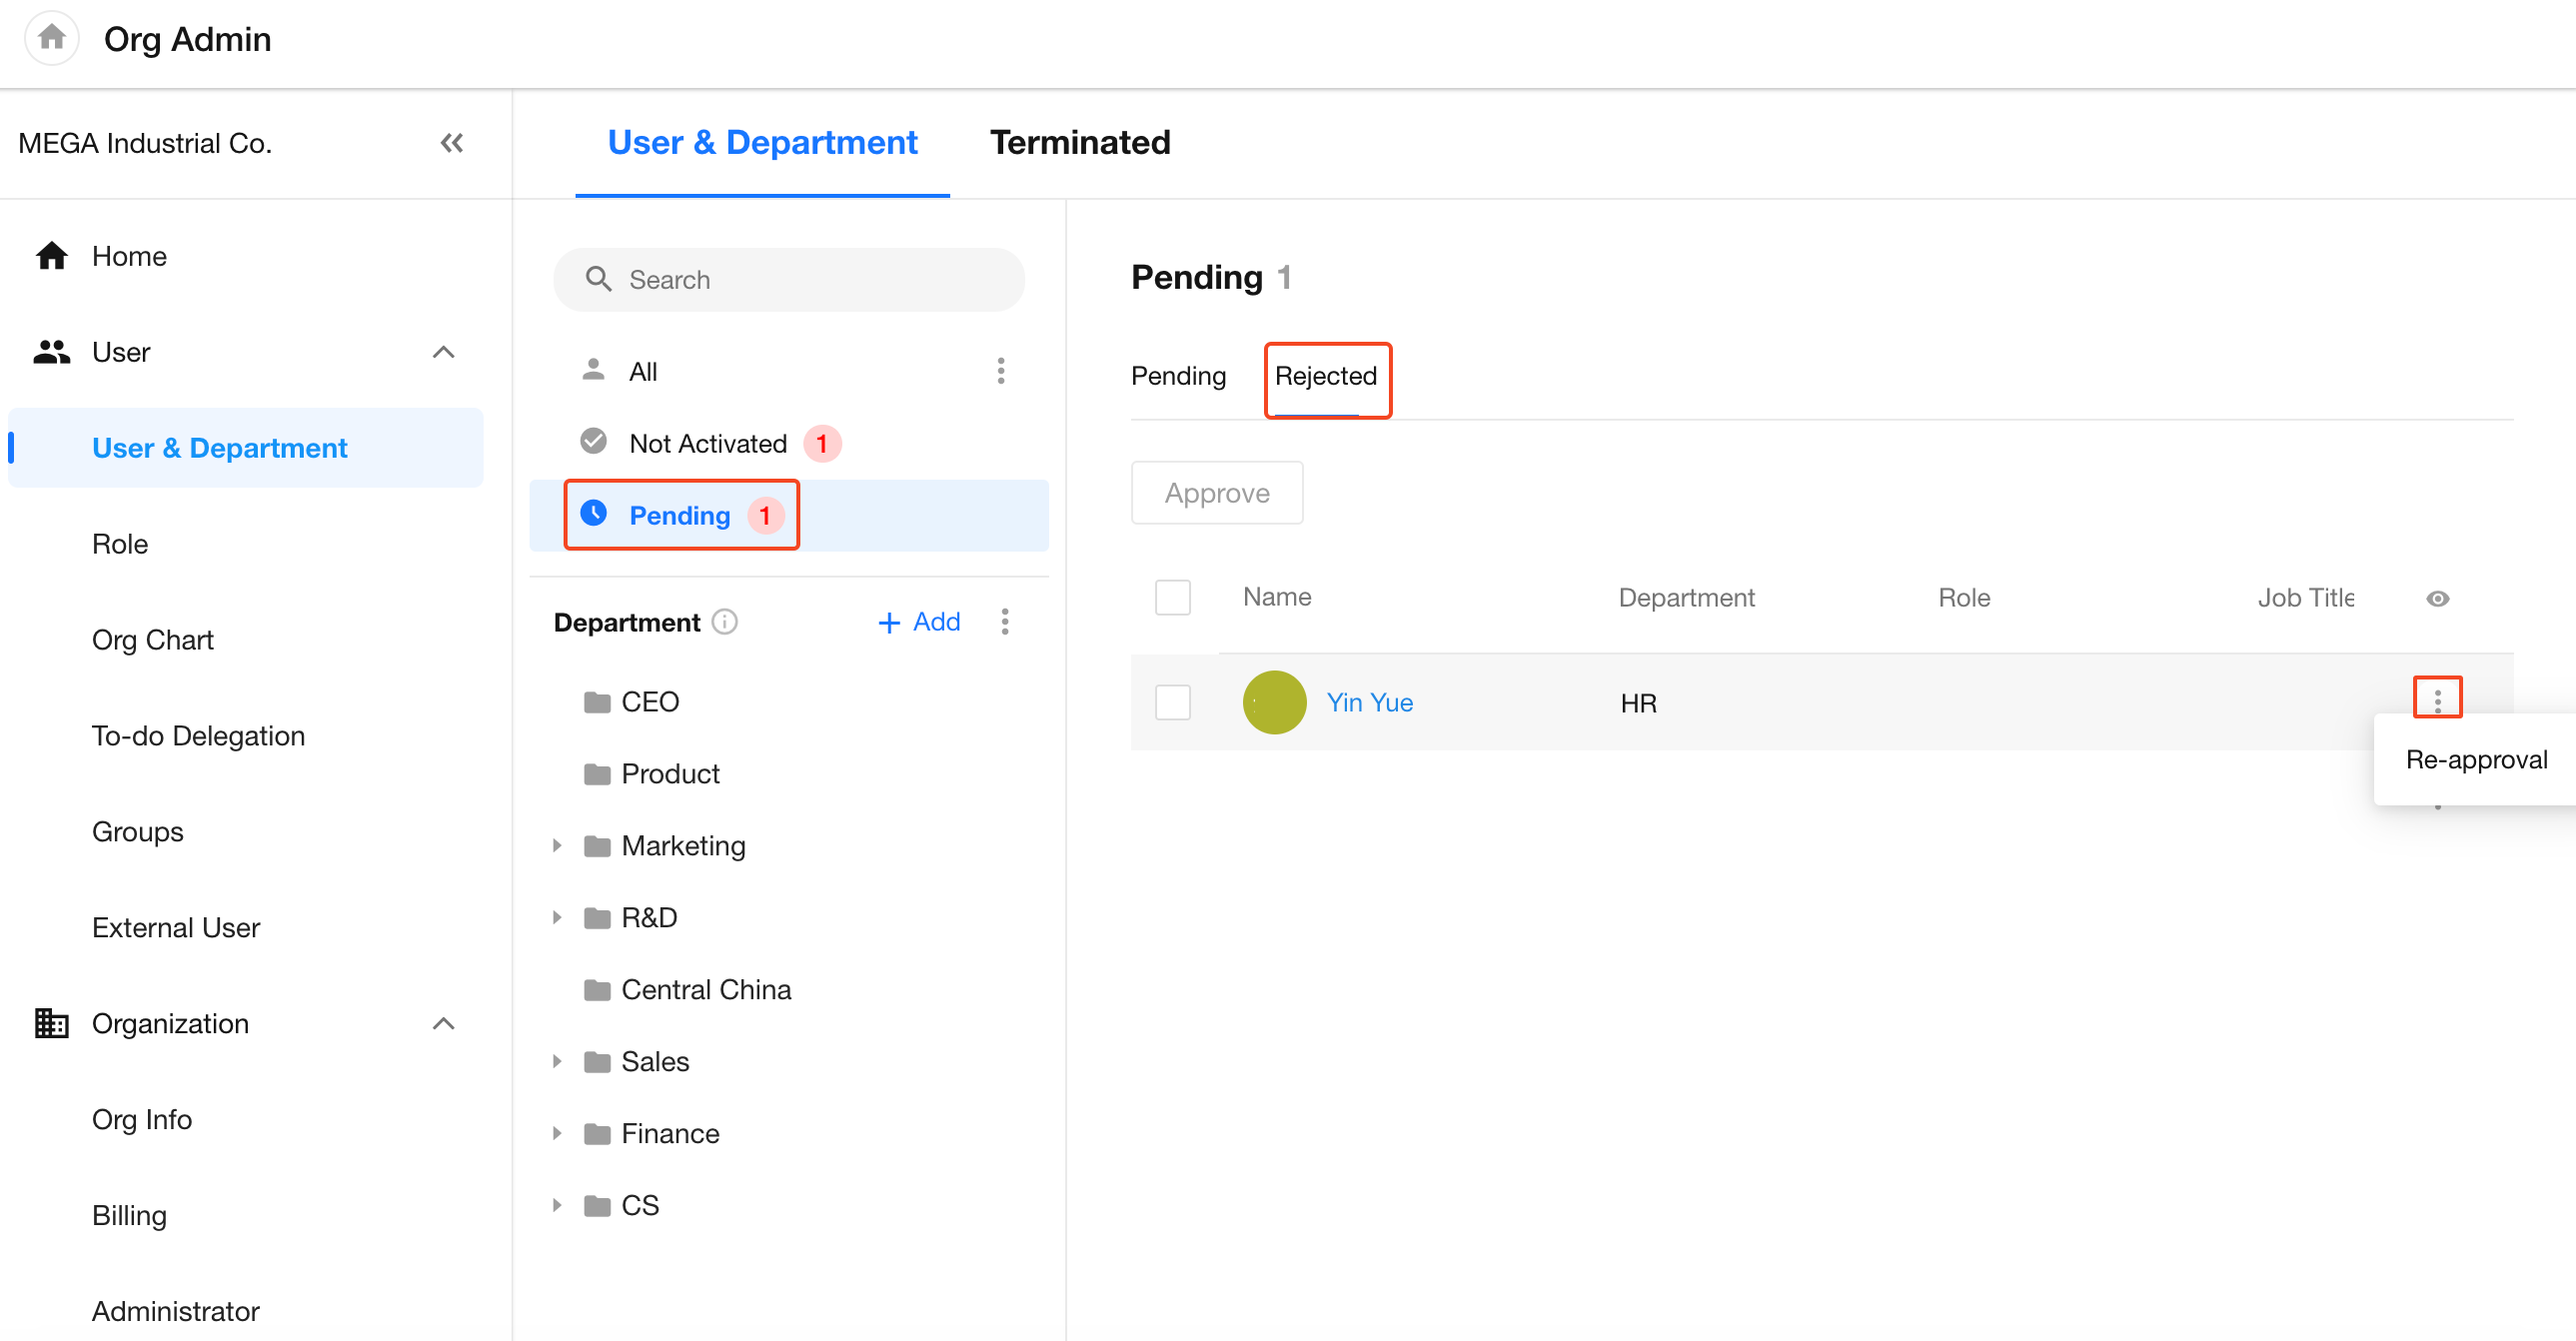Viewport: 2576px width, 1341px height.
Task: Open Yin Yue row more-options menu
Action: 2436,699
